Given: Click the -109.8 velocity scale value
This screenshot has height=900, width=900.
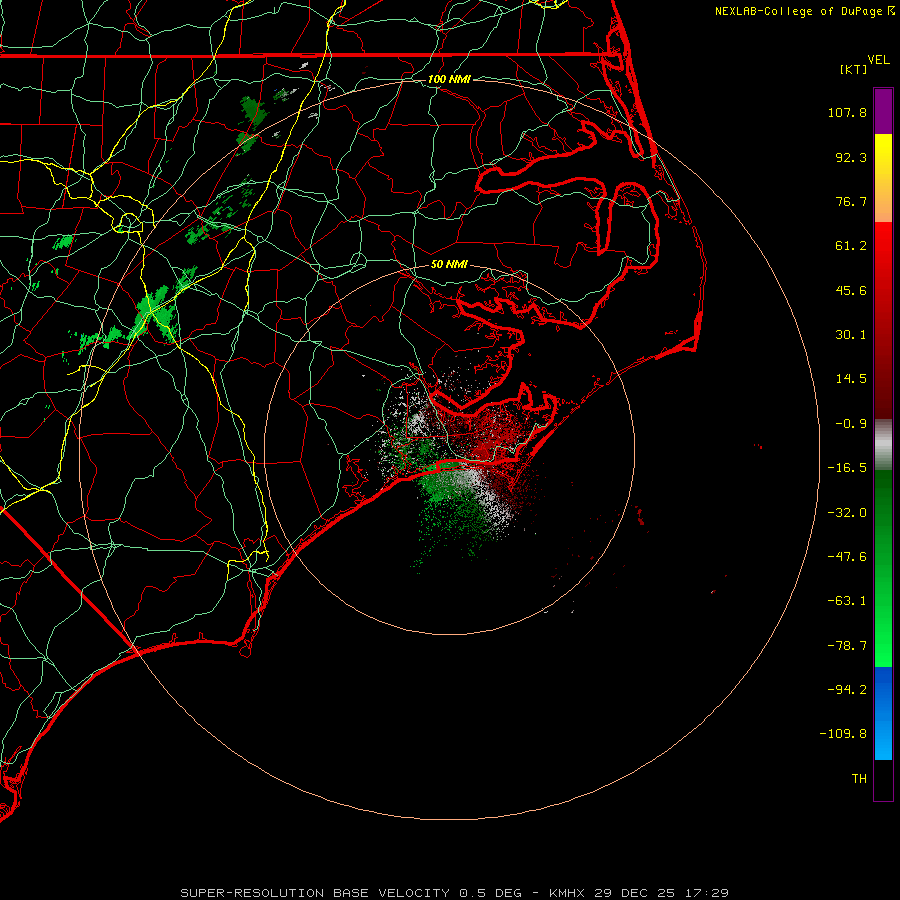Looking at the screenshot, I should pyautogui.click(x=843, y=734).
